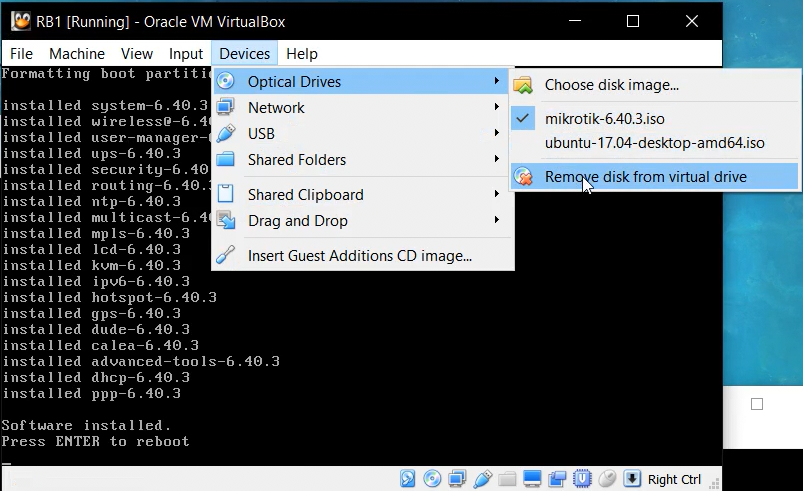Image resolution: width=803 pixels, height=491 pixels.
Task: Click the Choose disk image folder icon
Action: click(x=523, y=85)
